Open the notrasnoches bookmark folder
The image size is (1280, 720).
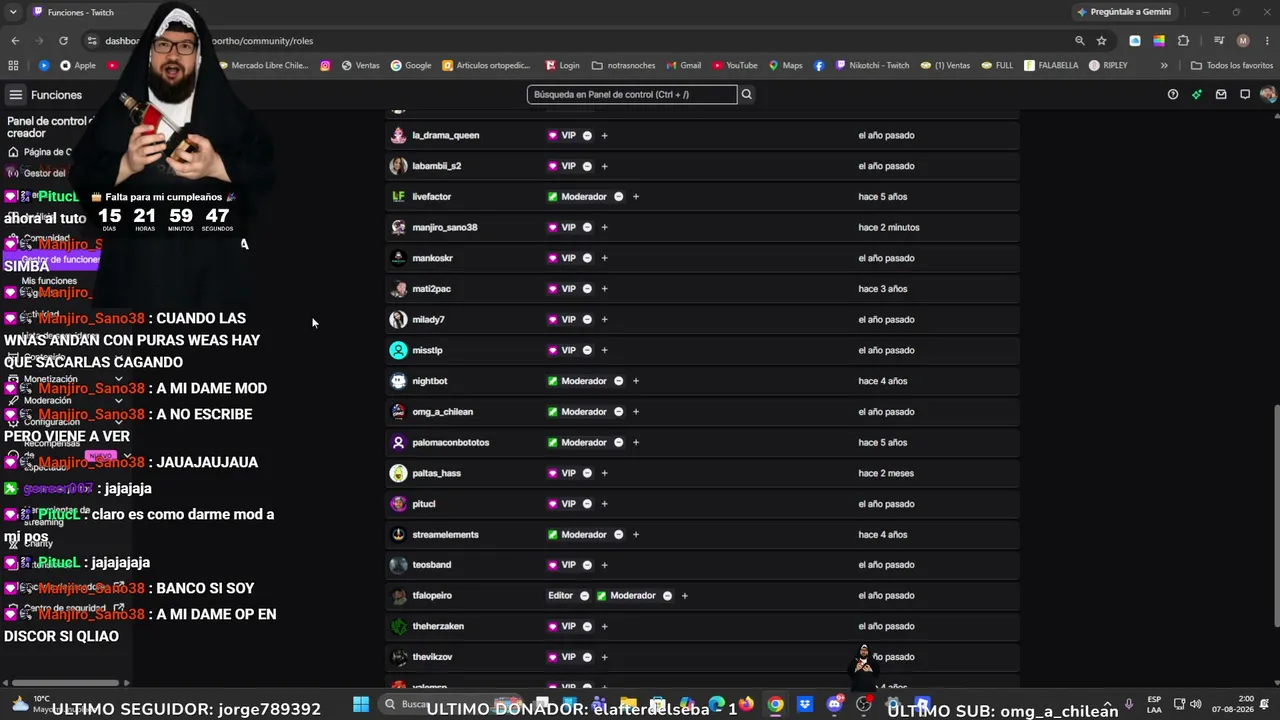624,66
